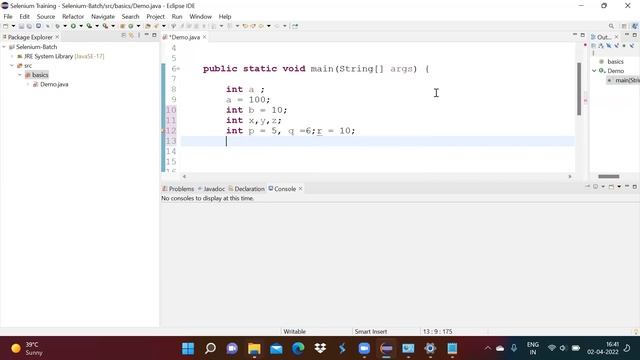Select the Java perspective icon
This screenshot has width=640, height=360.
(x=635, y=26)
